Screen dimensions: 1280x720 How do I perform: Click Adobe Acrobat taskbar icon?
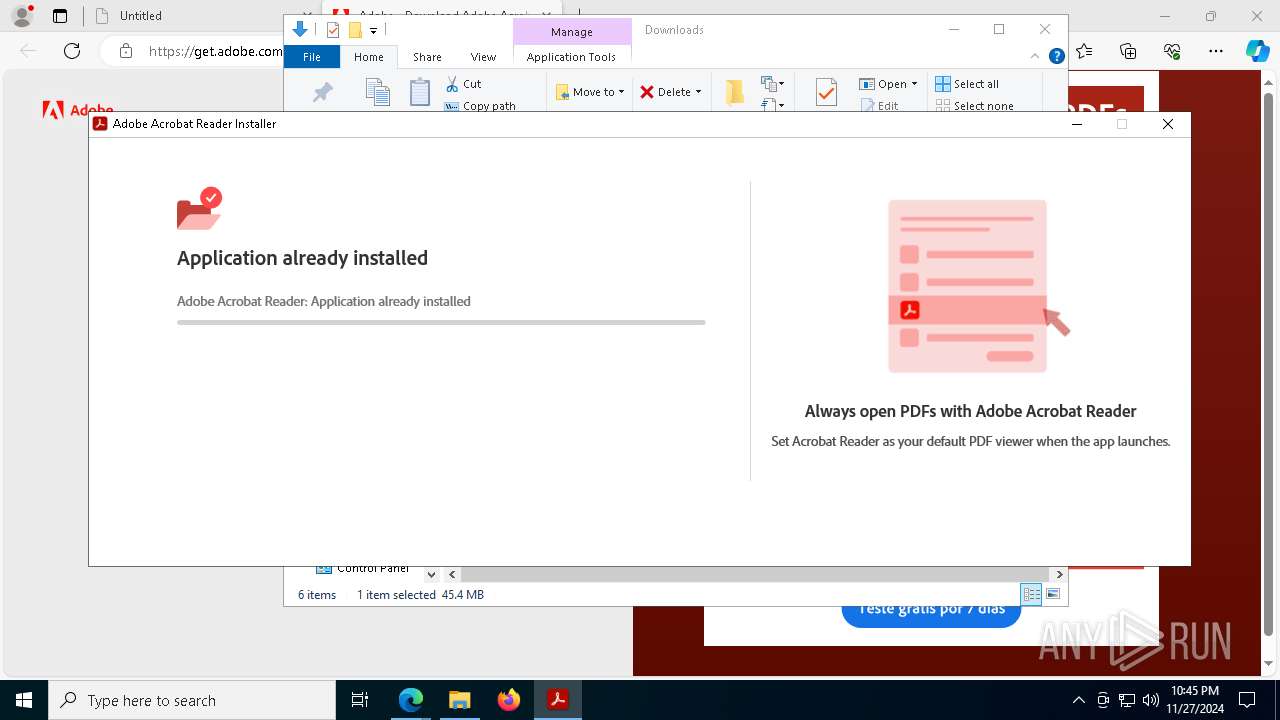(557, 700)
